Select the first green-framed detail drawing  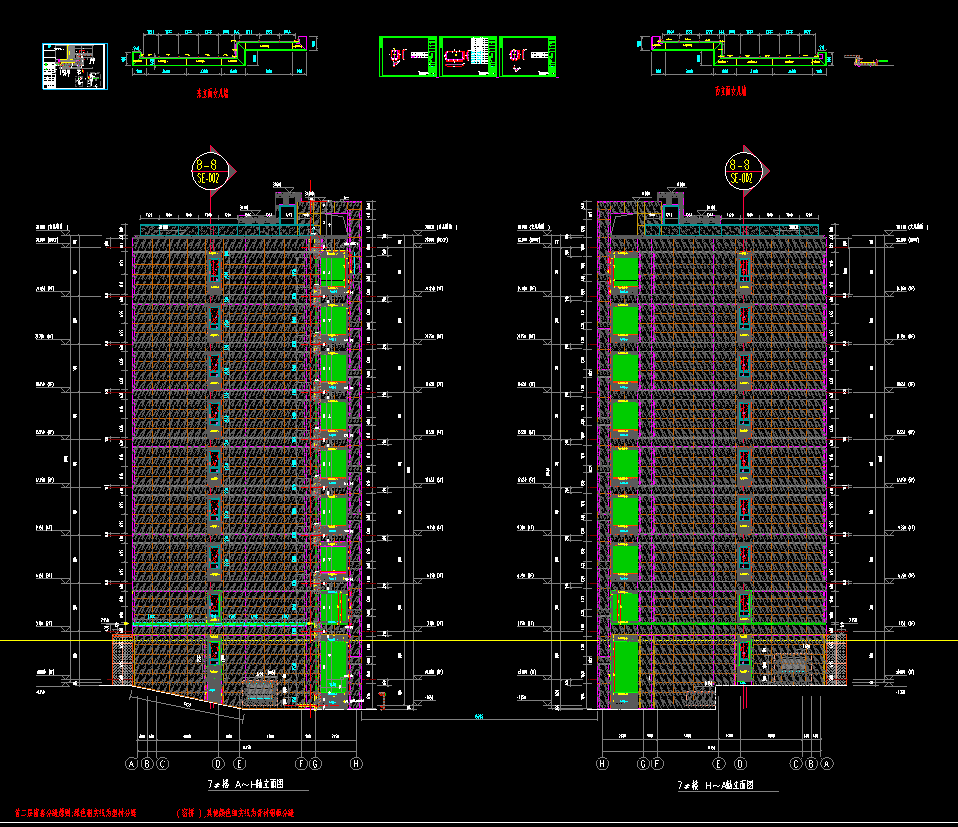408,56
